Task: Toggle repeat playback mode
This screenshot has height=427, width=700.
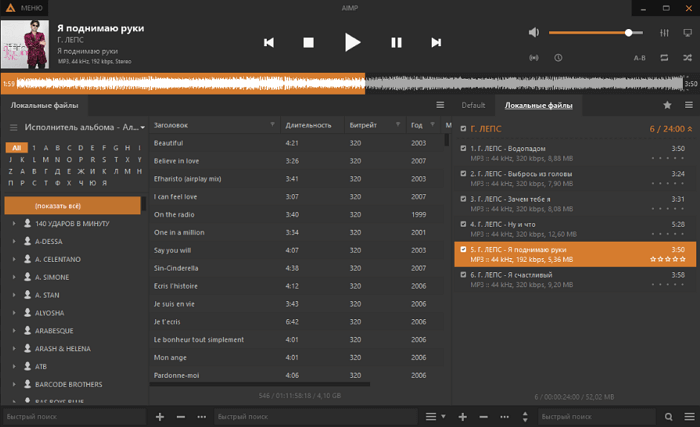Action: coord(665,57)
